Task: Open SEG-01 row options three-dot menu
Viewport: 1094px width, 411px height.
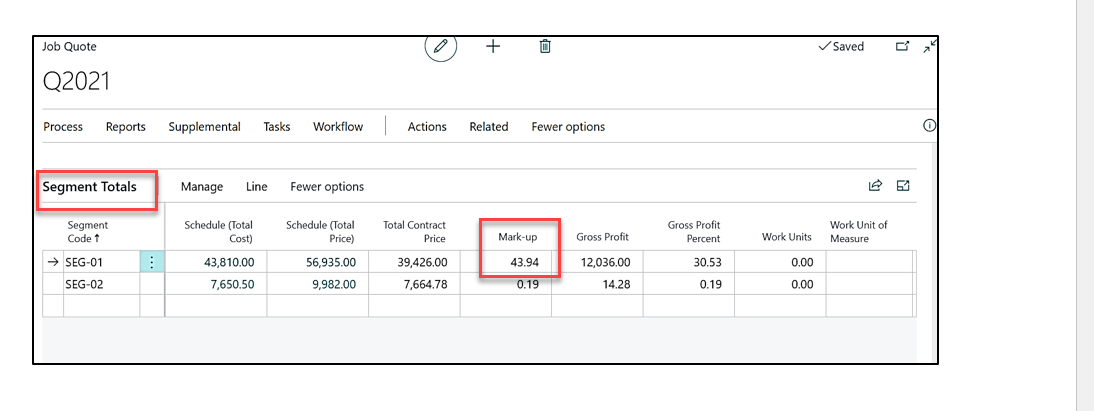Action: point(152,262)
